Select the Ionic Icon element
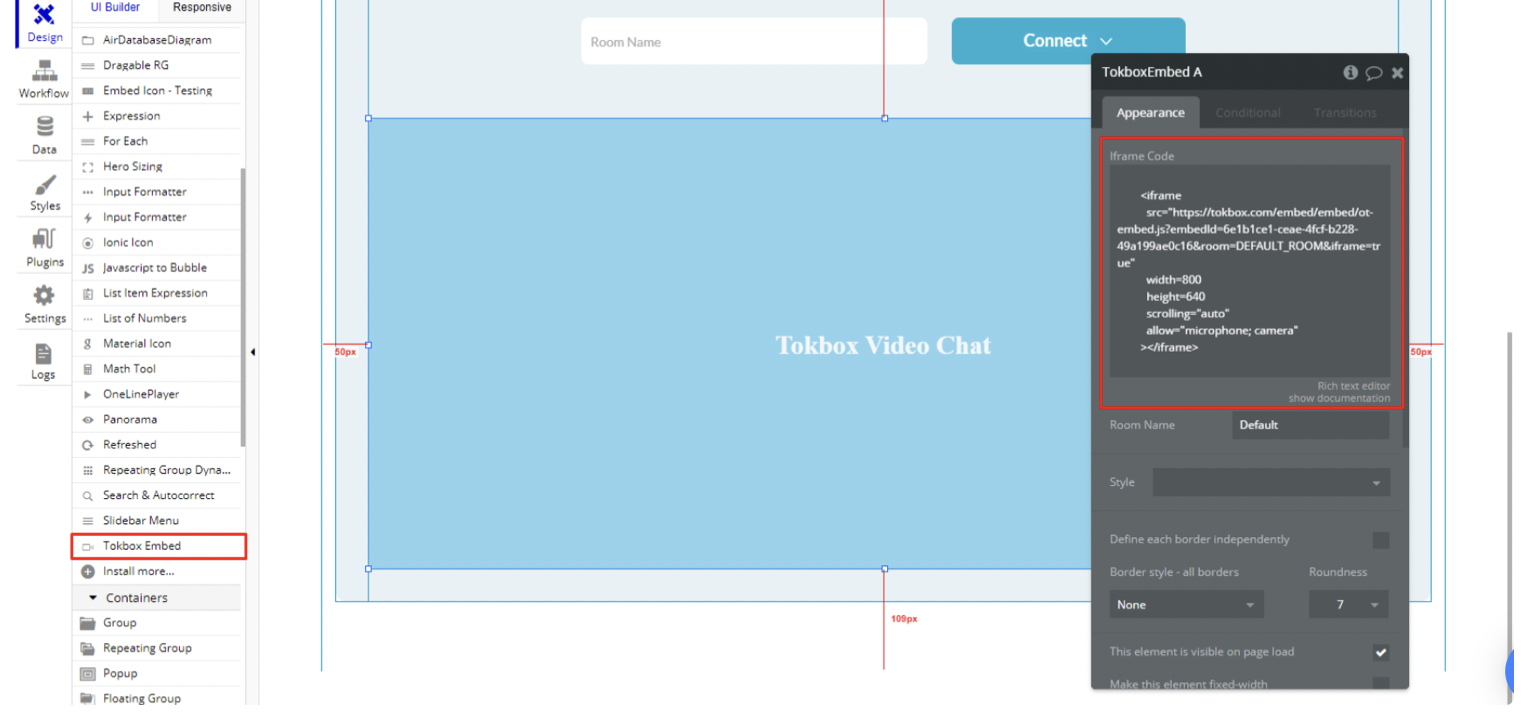 [157, 242]
